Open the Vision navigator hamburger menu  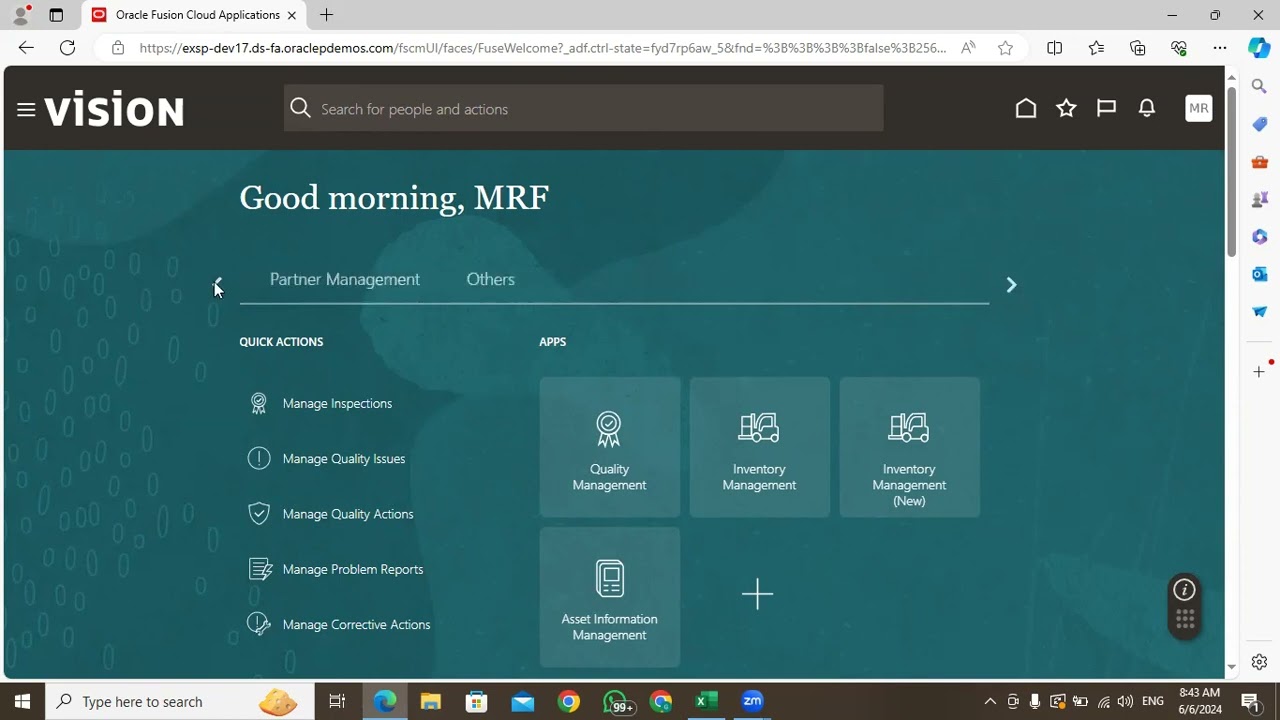[x=26, y=110]
